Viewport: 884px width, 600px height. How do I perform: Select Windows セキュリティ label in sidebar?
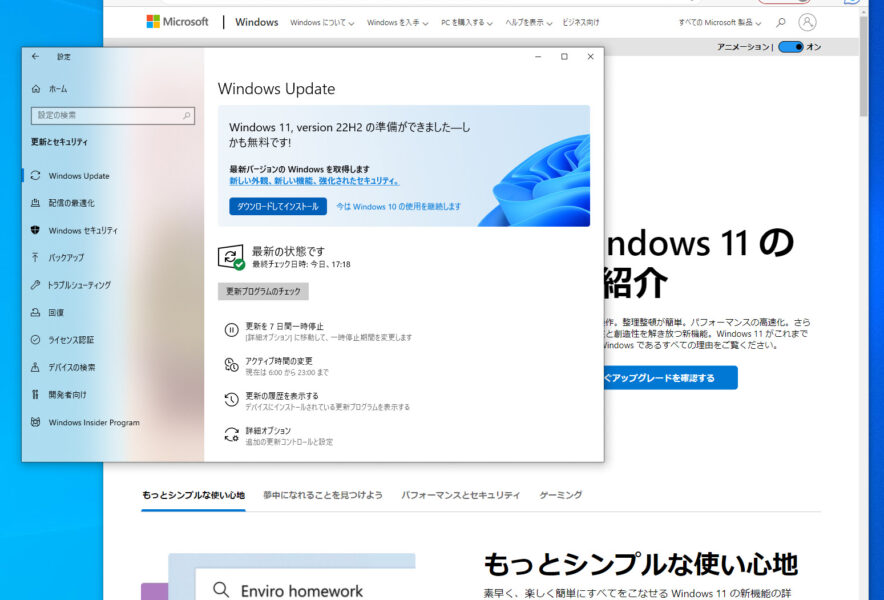(x=83, y=231)
